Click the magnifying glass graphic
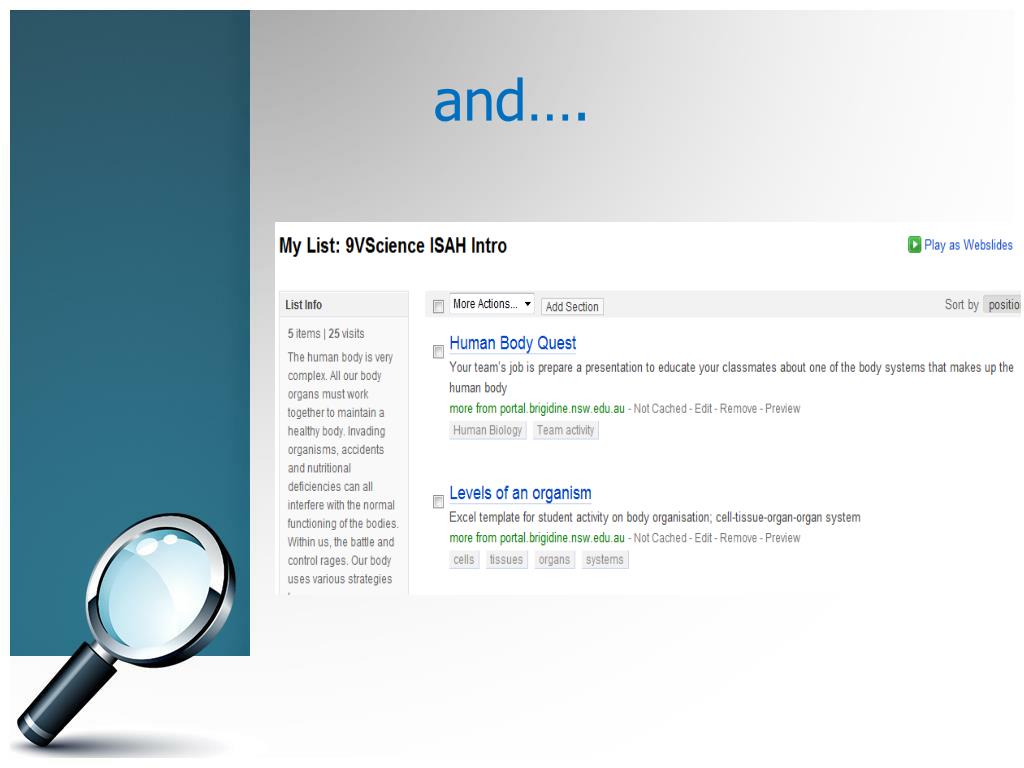 [126, 630]
